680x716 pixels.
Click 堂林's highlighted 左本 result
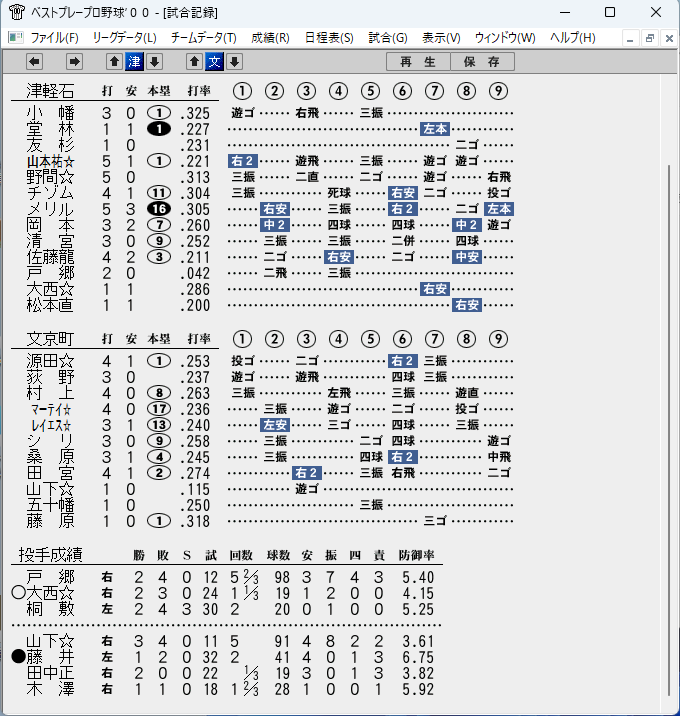point(435,129)
